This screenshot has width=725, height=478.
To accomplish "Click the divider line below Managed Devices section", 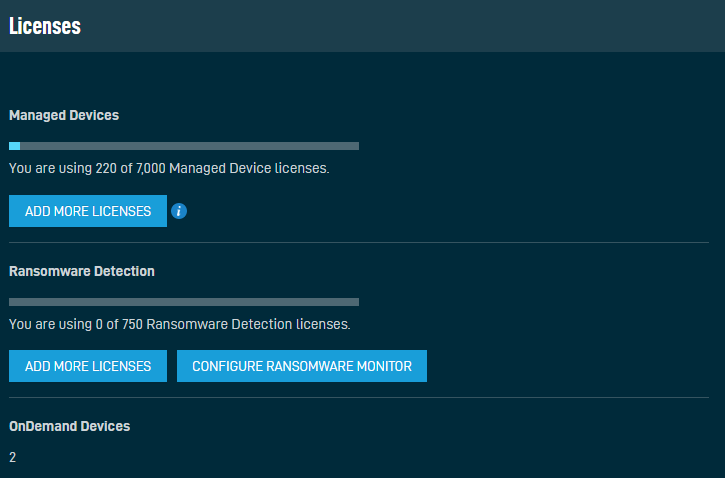I will (359, 242).
